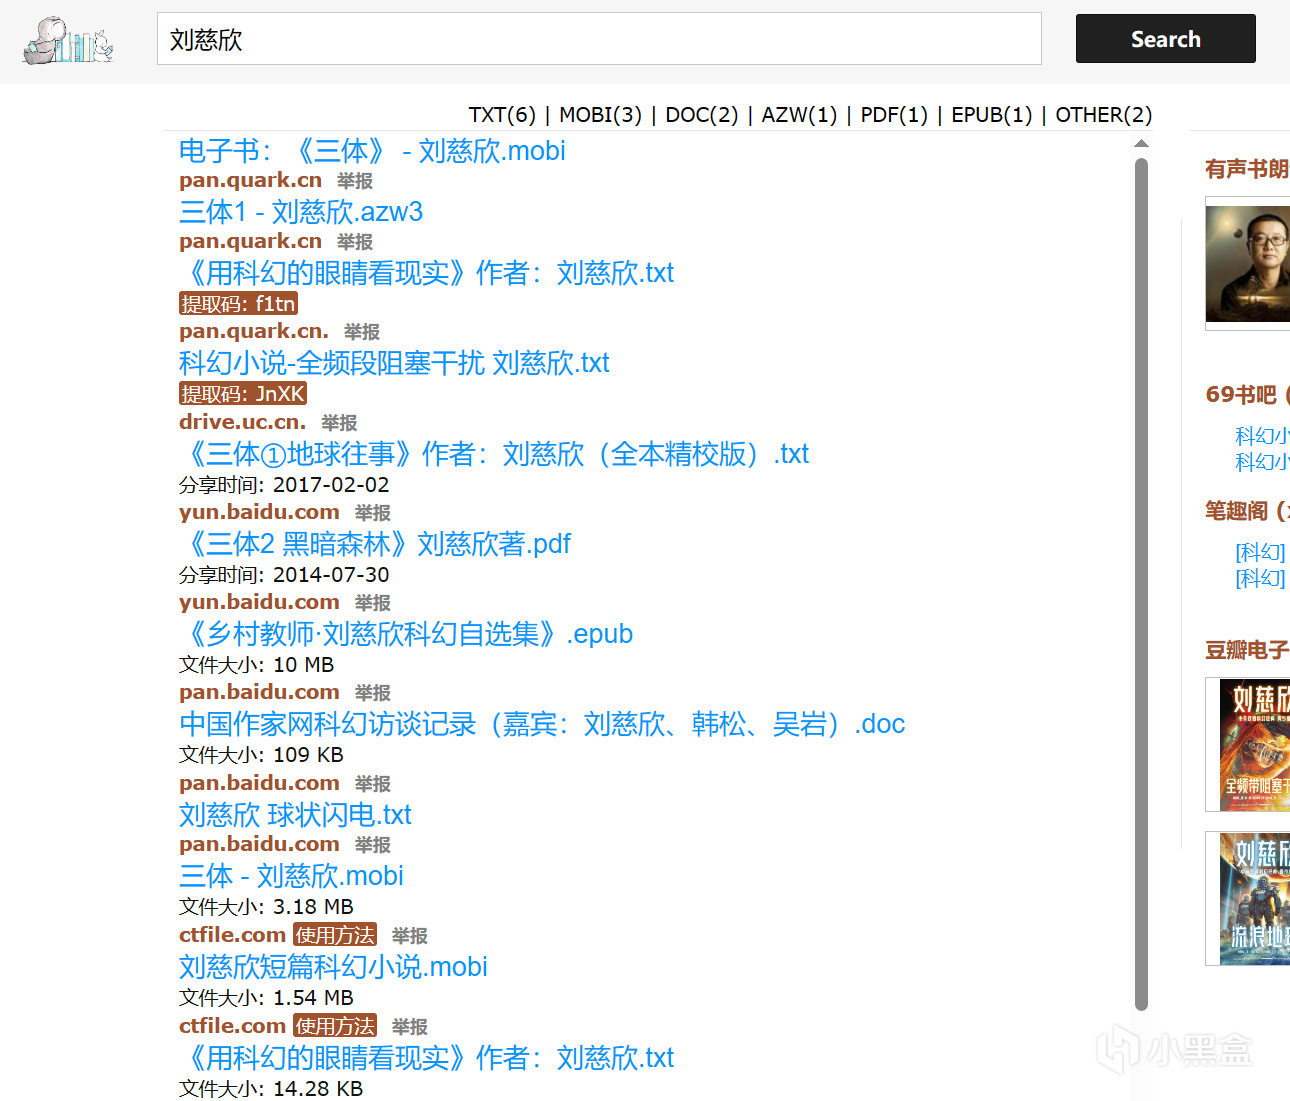Click extraction code badge JnXK
Image resolution: width=1290 pixels, height=1101 pixels.
[x=243, y=394]
